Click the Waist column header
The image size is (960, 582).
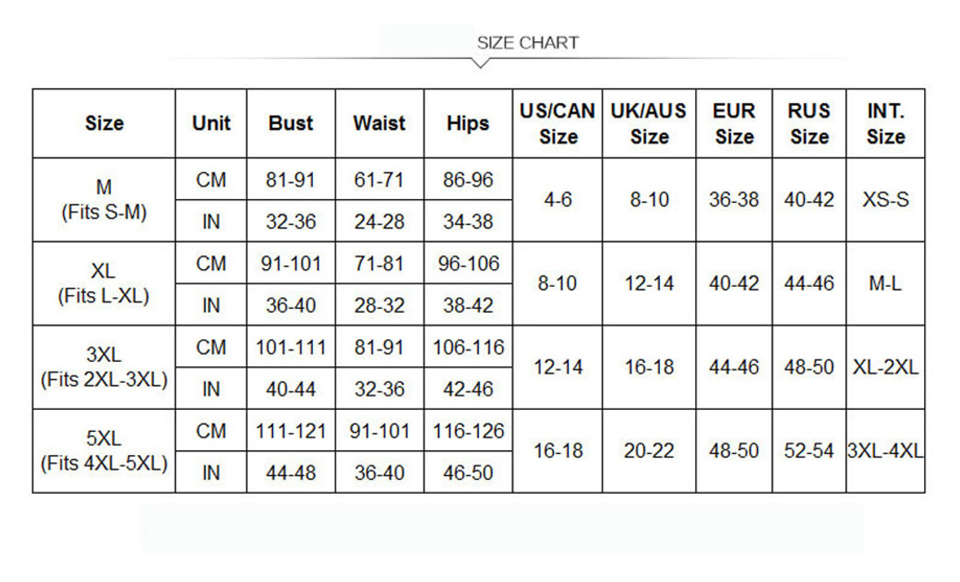[x=380, y=123]
